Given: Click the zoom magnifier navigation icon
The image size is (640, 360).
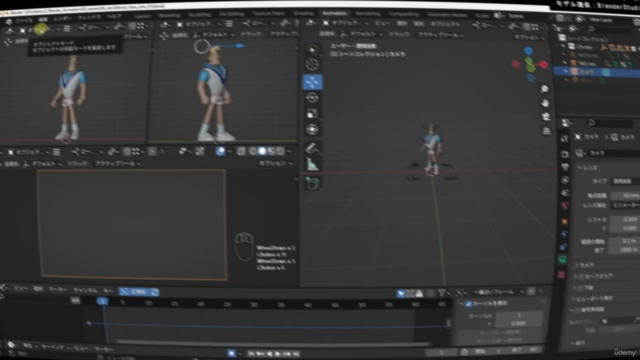Looking at the screenshot, I should pos(544,89).
